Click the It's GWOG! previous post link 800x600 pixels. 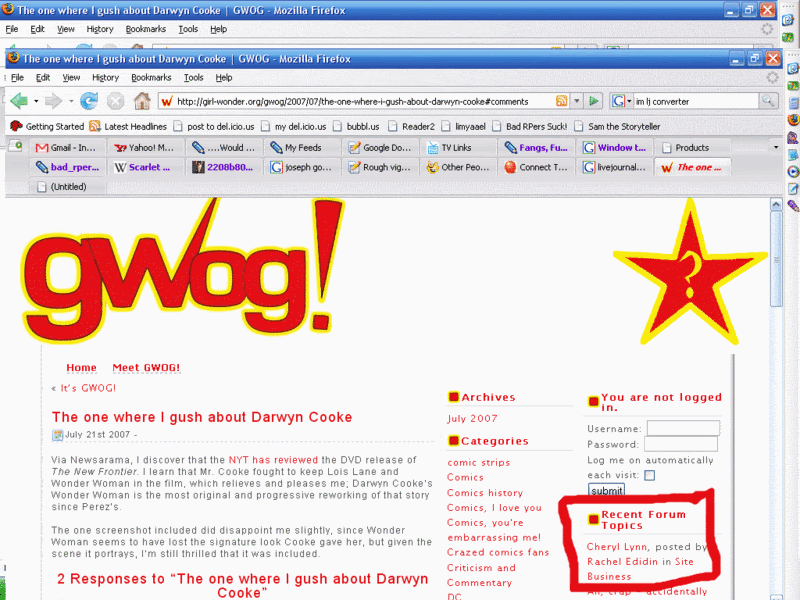[88, 388]
